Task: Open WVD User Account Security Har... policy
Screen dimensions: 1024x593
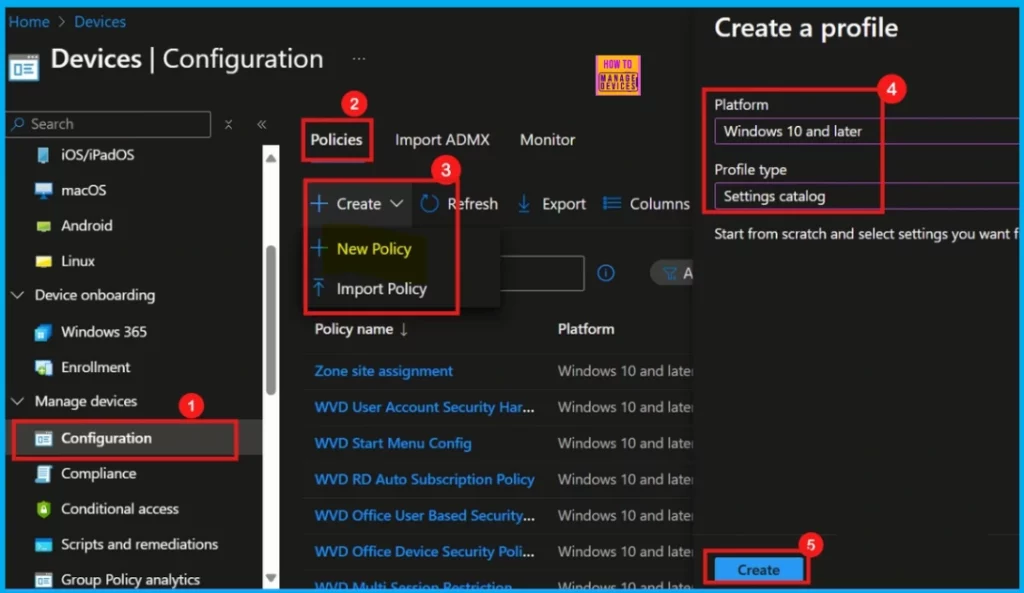Action: tap(424, 407)
